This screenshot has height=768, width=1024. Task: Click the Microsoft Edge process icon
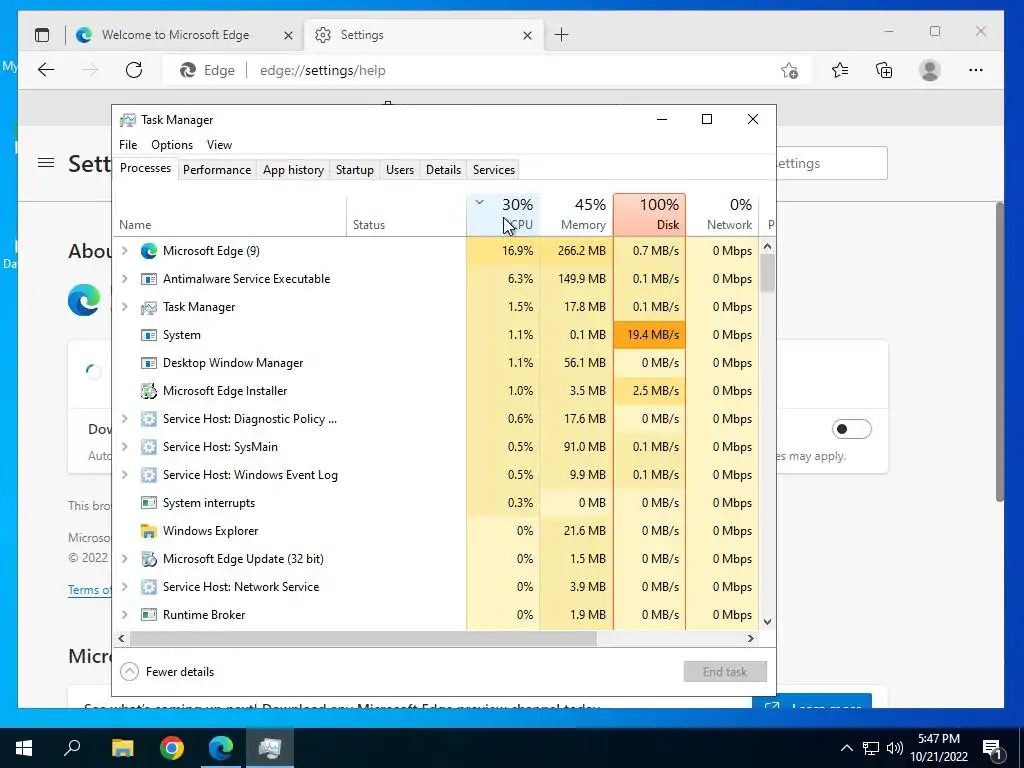149,251
